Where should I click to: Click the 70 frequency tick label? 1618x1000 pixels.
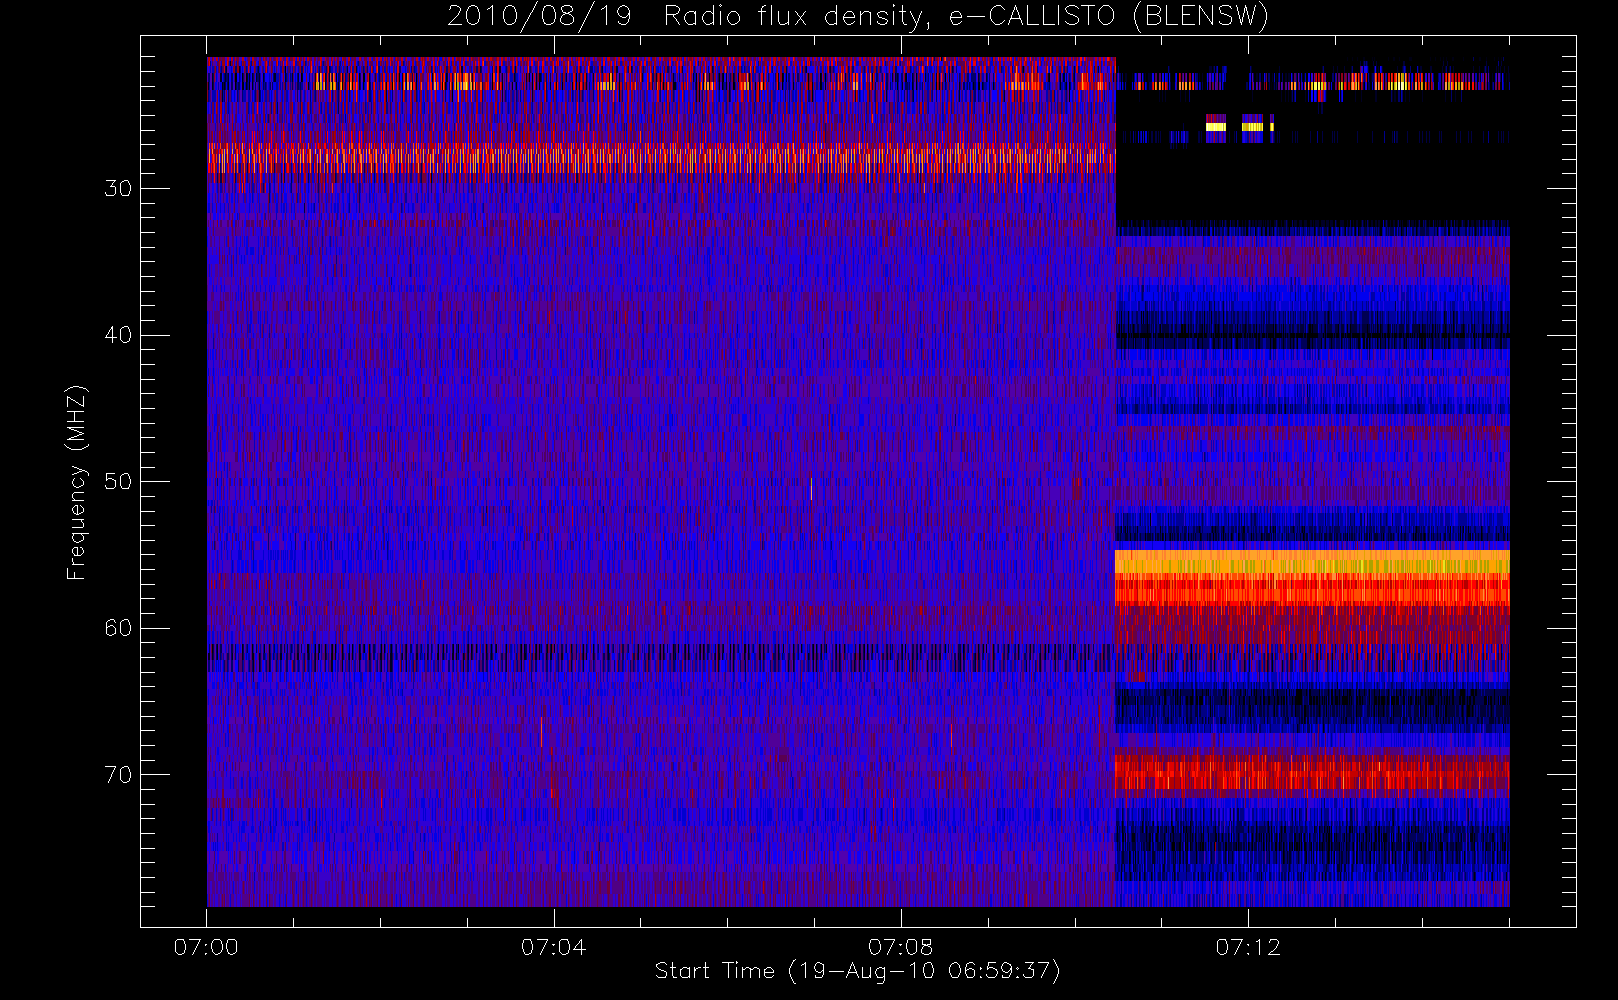click(x=118, y=775)
